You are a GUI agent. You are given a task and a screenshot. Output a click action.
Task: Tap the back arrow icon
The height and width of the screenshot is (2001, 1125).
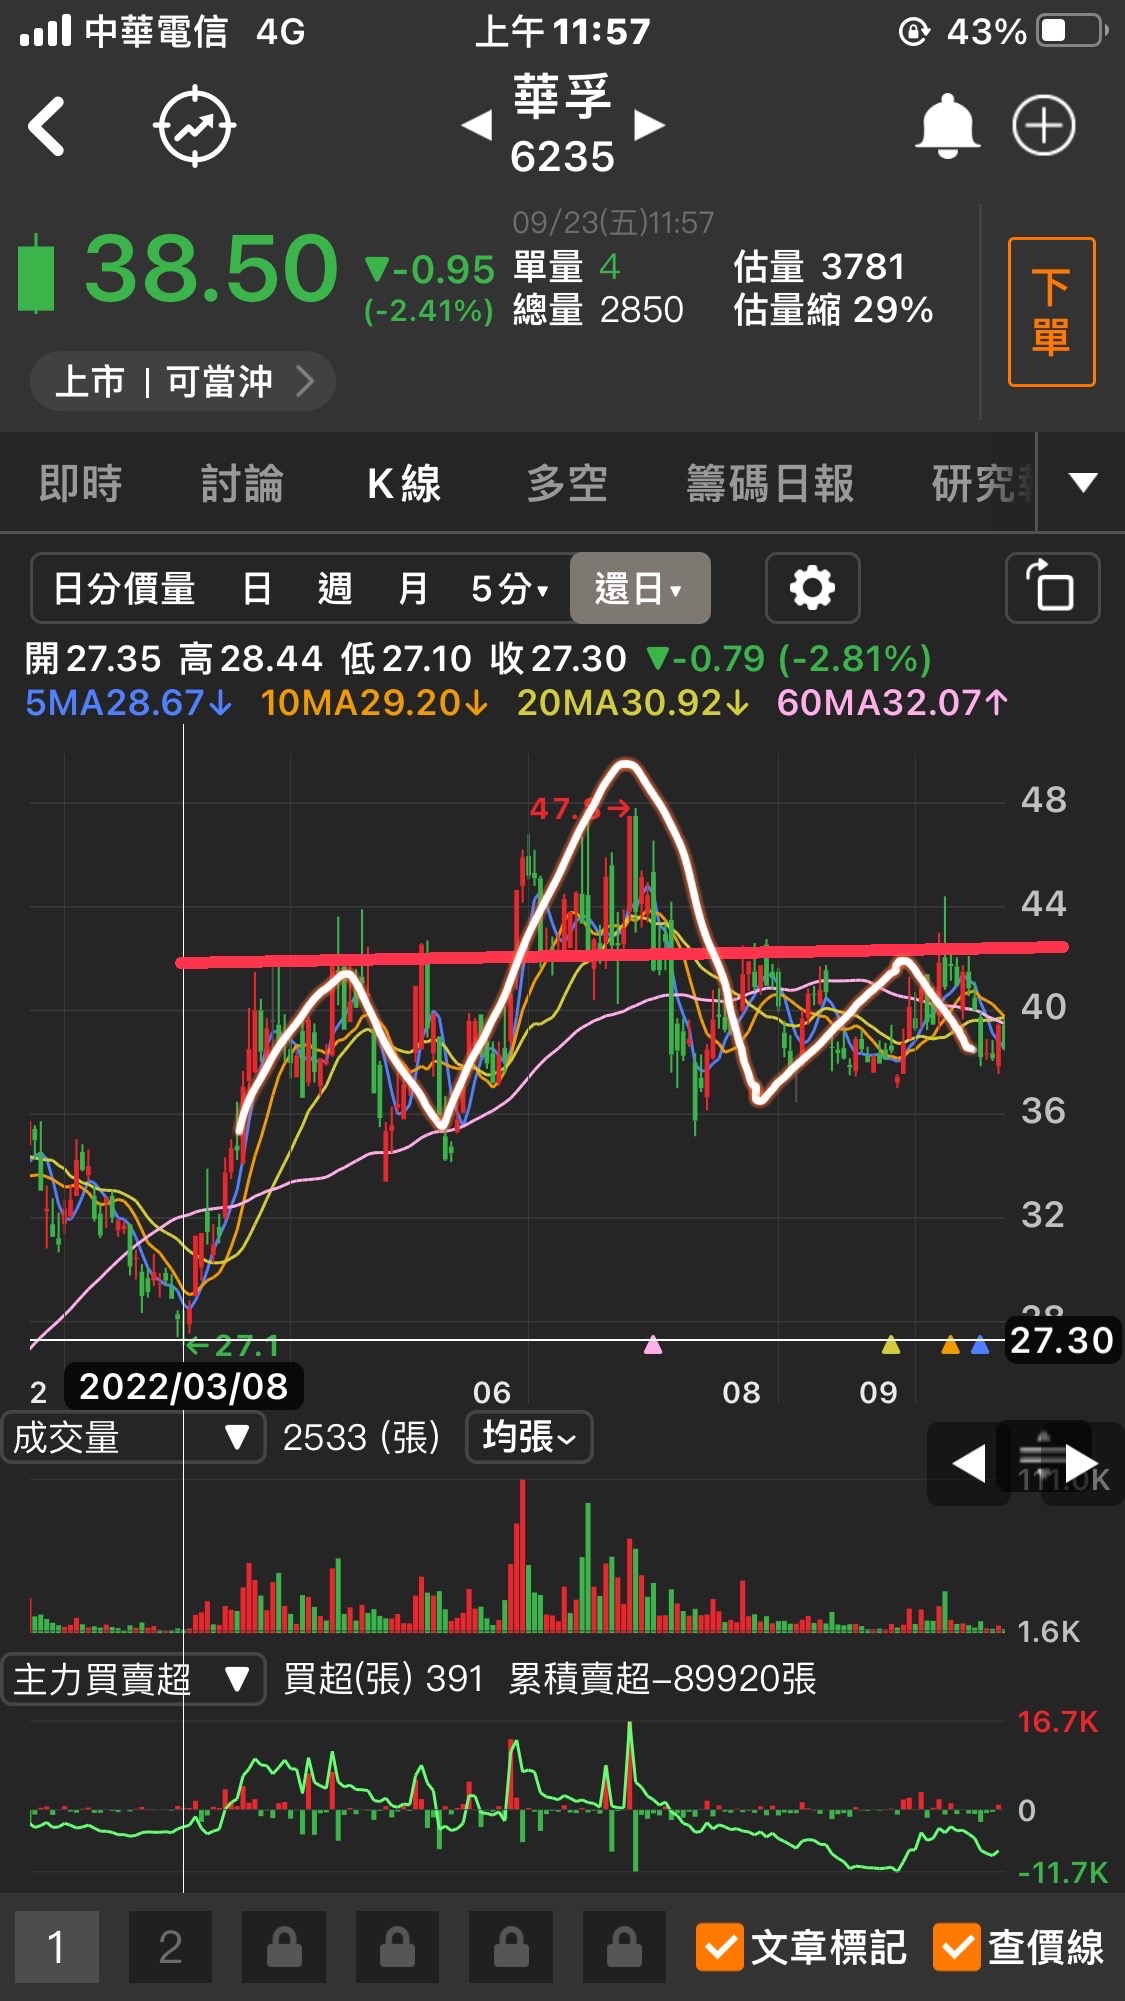tap(47, 127)
